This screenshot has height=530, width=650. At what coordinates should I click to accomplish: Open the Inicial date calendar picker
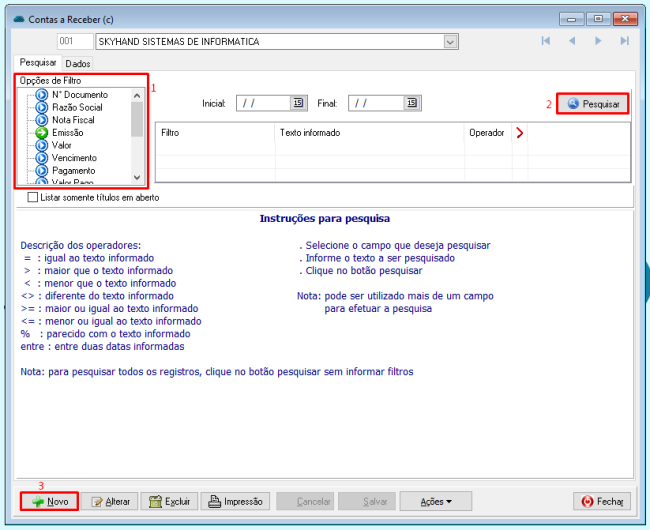coord(298,103)
